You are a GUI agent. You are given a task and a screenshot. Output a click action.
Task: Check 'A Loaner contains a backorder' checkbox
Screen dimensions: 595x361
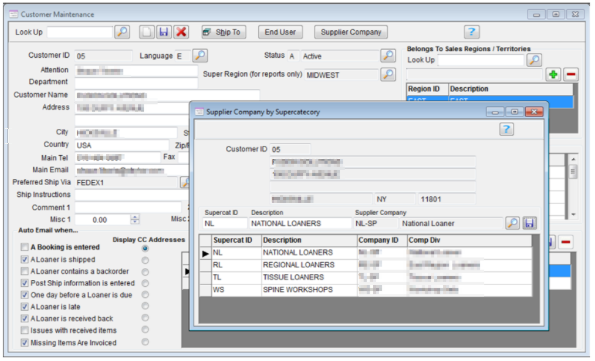pyautogui.click(x=25, y=271)
